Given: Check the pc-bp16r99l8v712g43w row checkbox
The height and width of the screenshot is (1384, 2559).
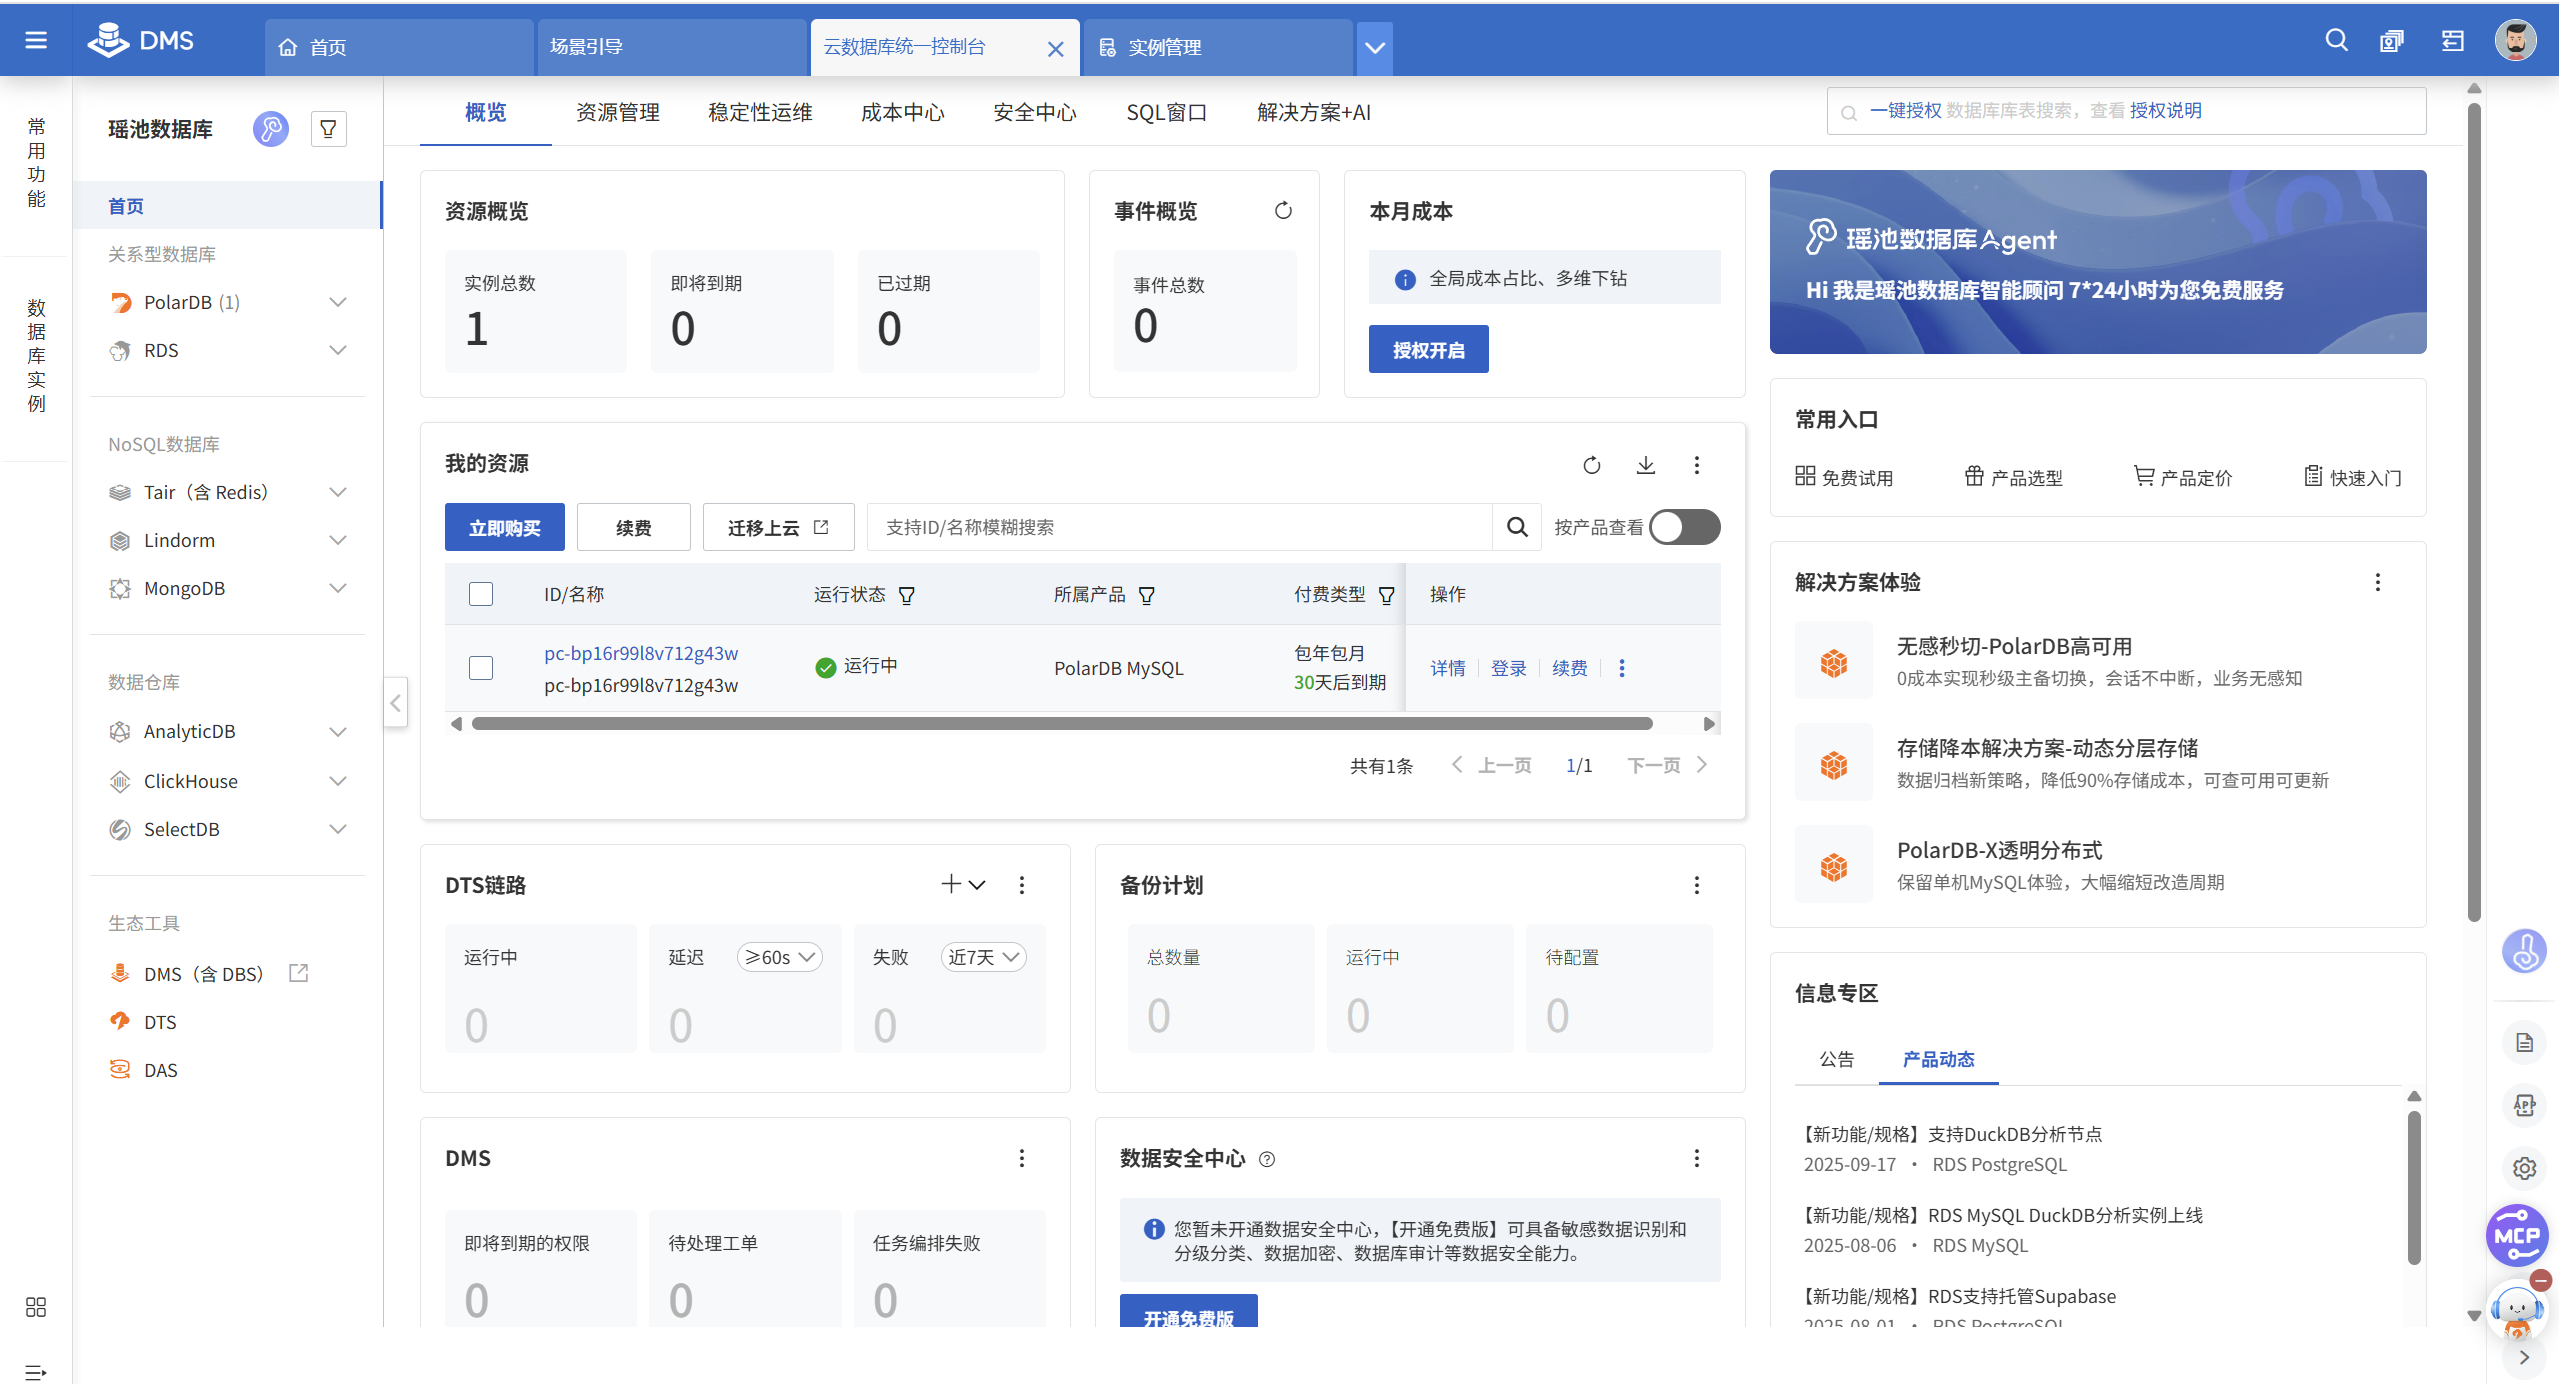Looking at the screenshot, I should (481, 668).
